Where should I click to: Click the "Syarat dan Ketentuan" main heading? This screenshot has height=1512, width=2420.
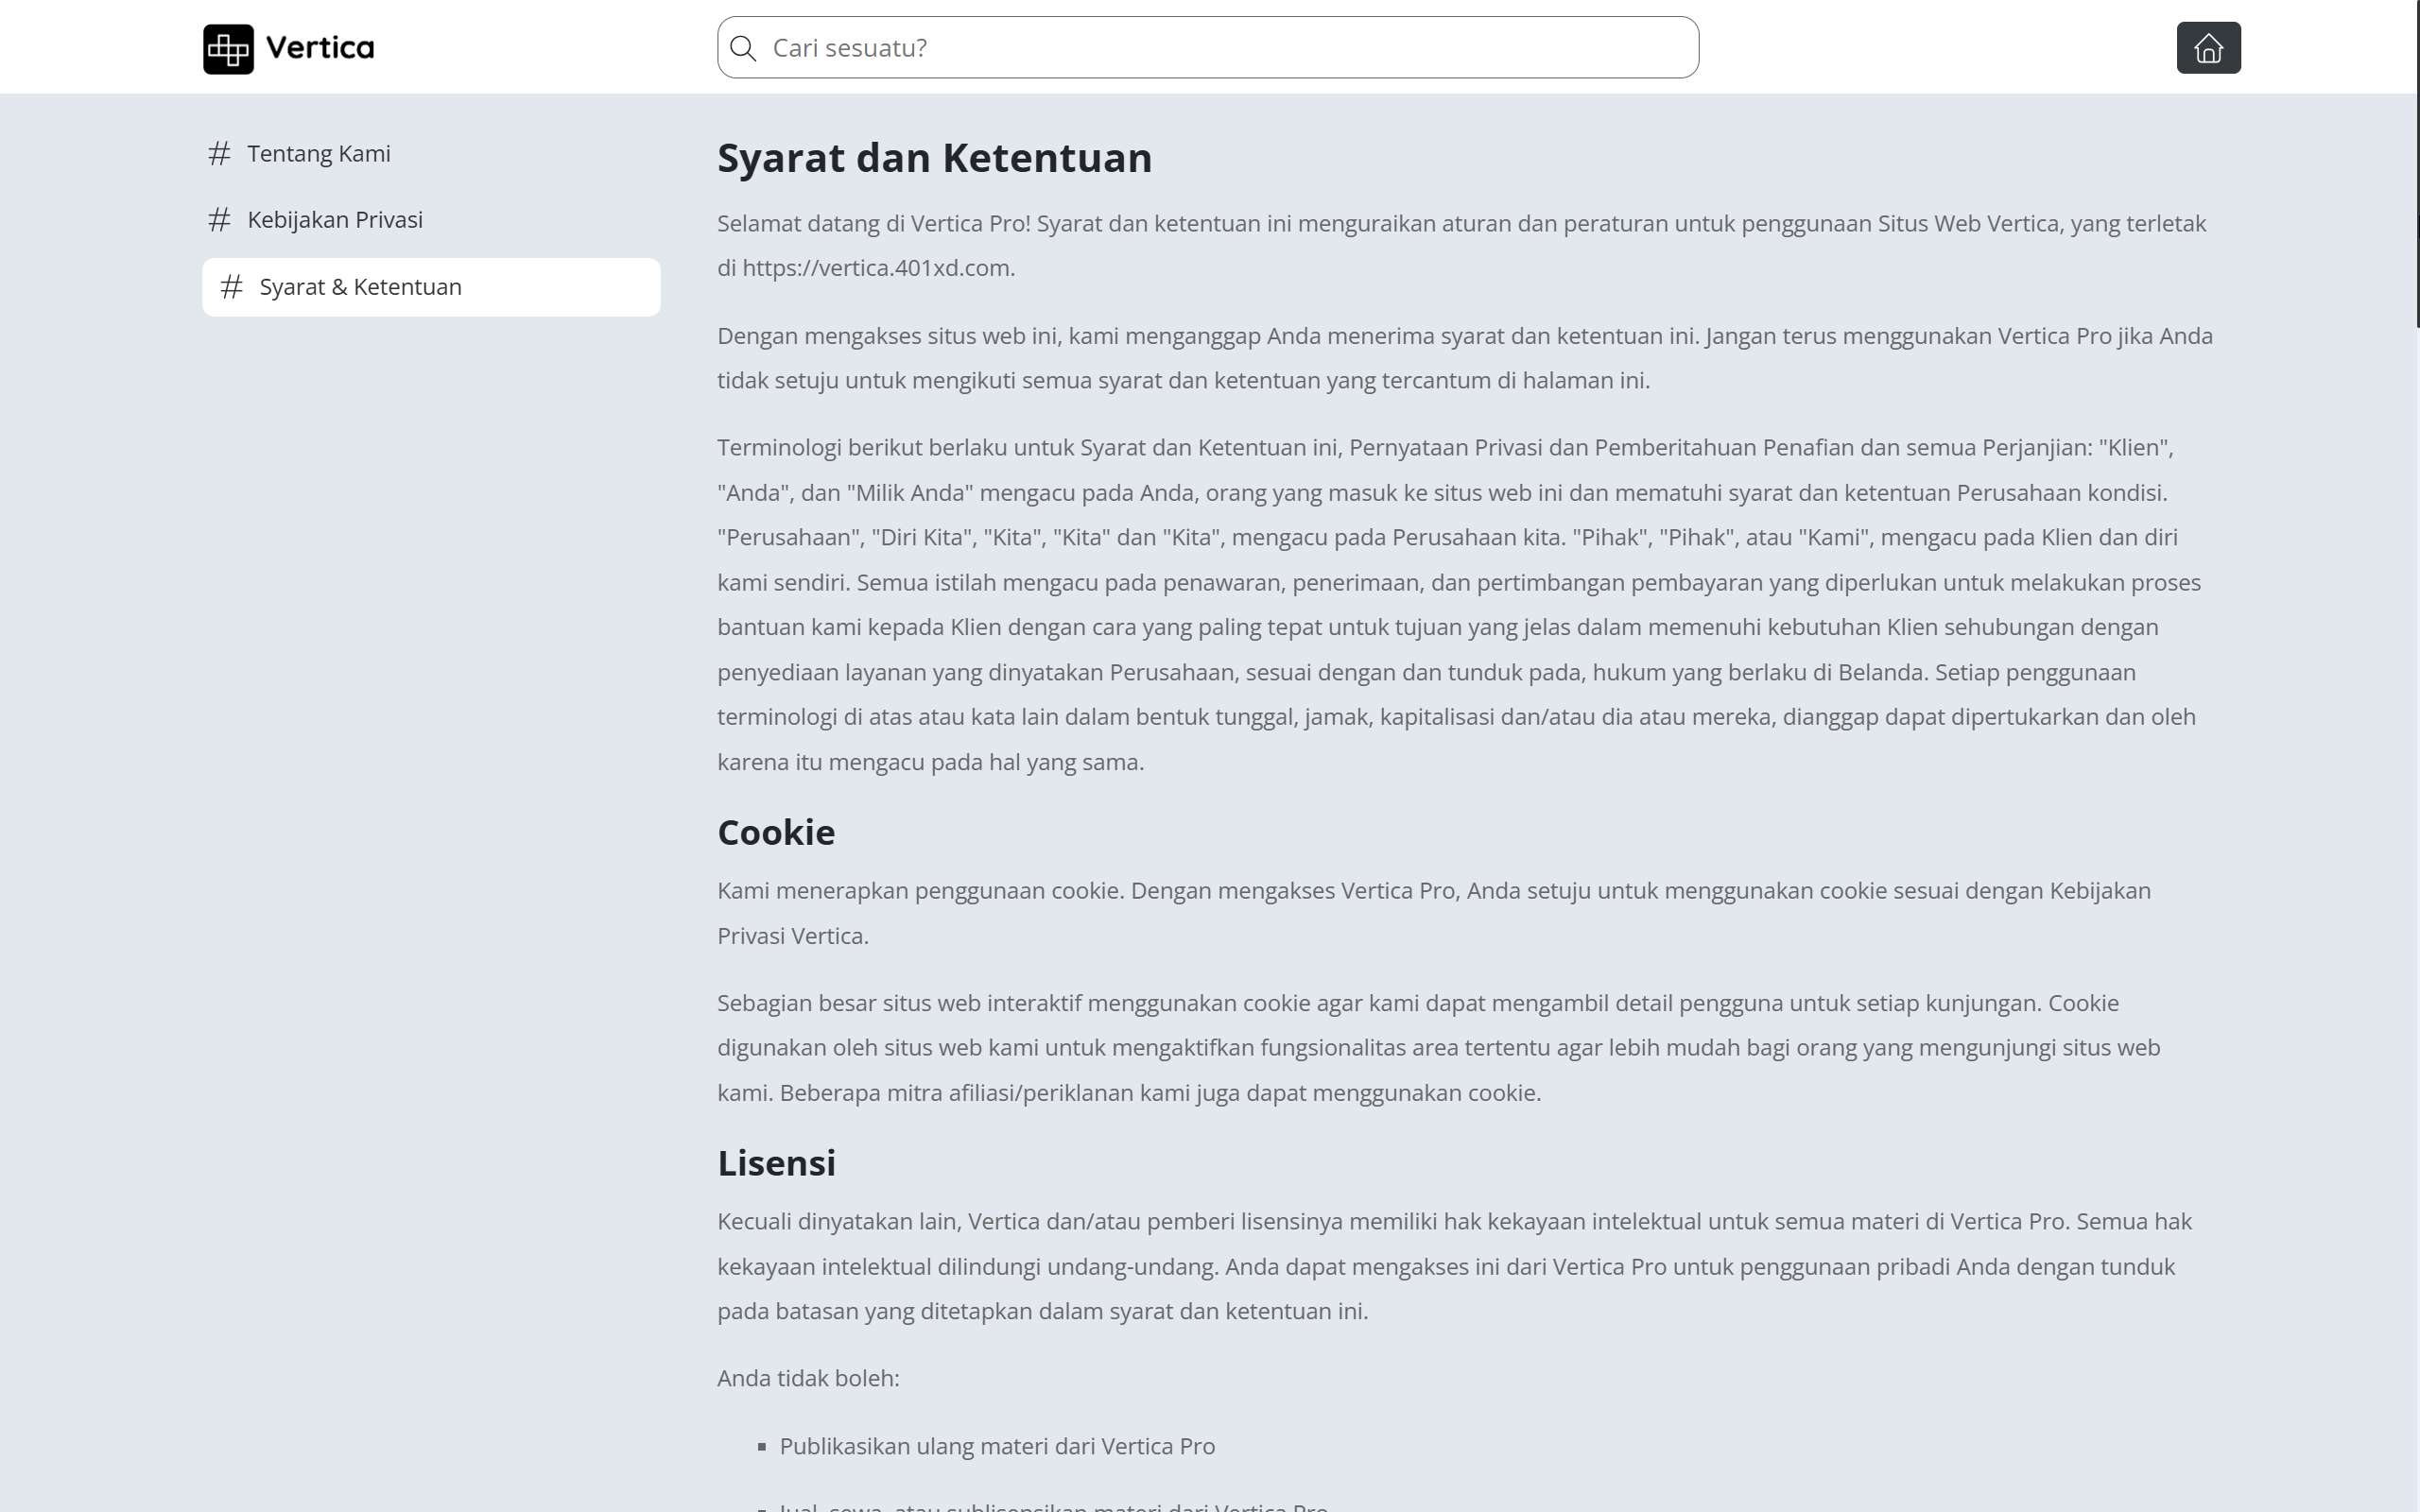(934, 158)
